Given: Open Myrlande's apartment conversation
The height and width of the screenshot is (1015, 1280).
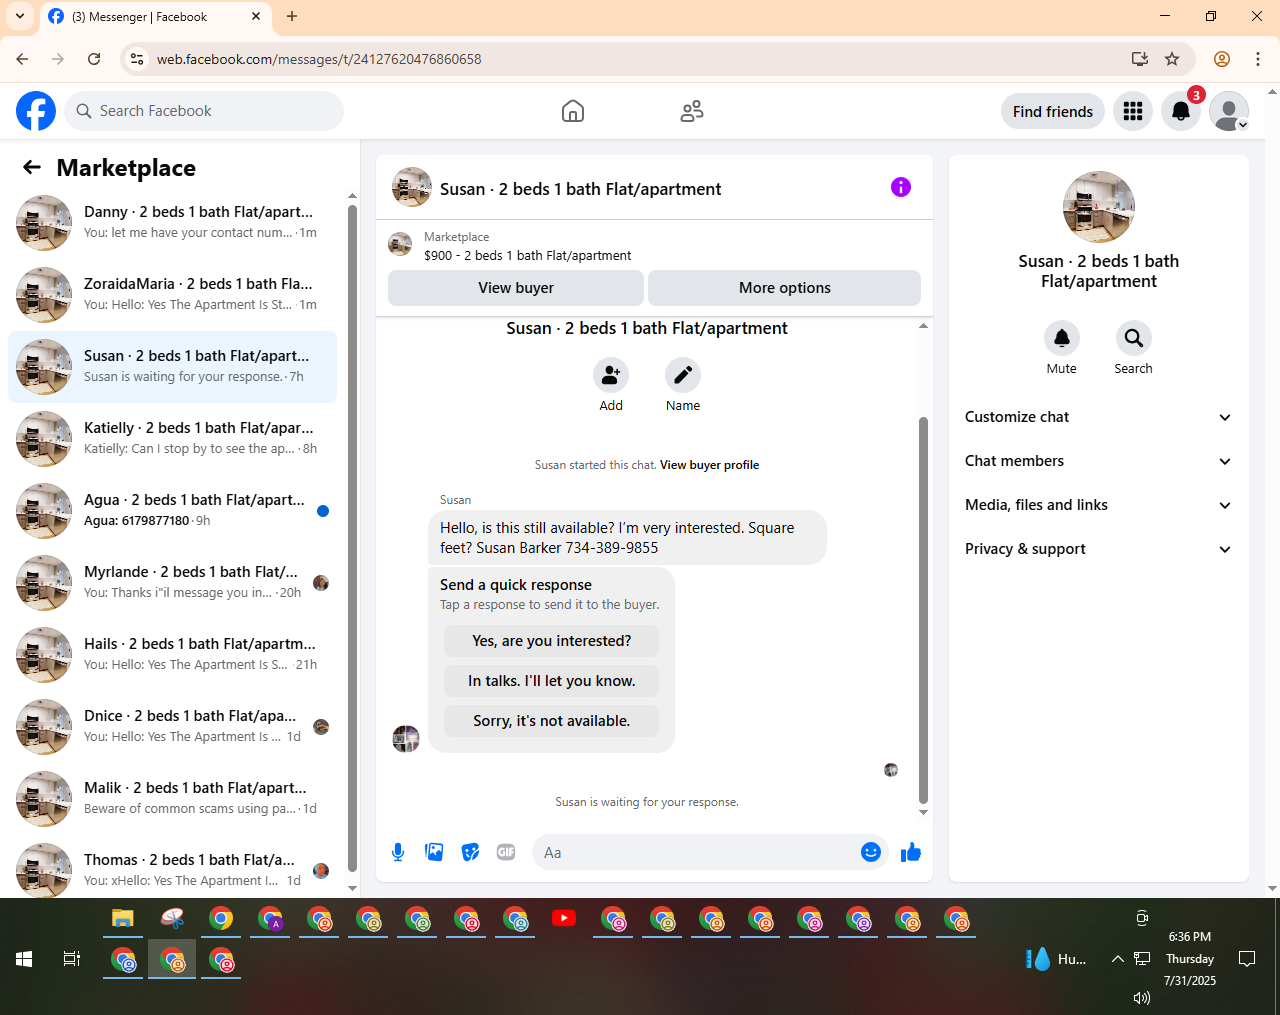Looking at the screenshot, I should click(172, 583).
